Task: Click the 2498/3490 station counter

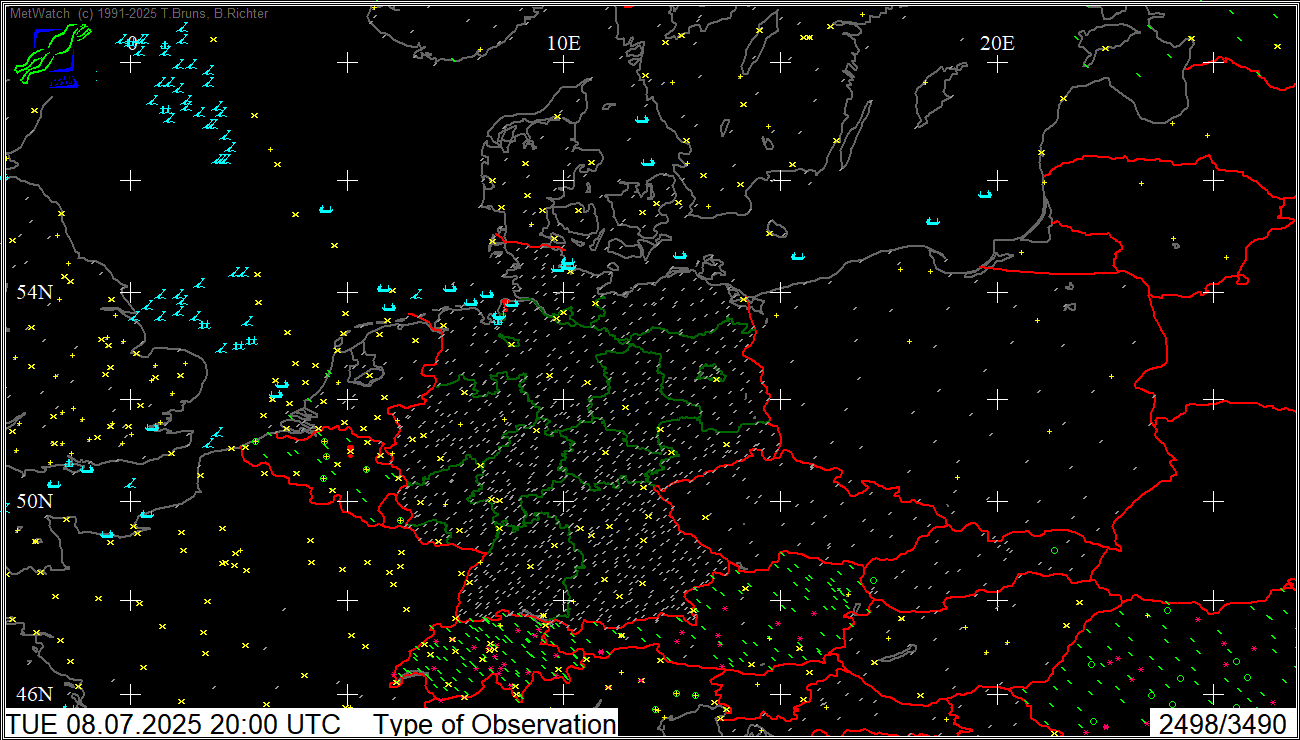Action: click(x=1223, y=724)
